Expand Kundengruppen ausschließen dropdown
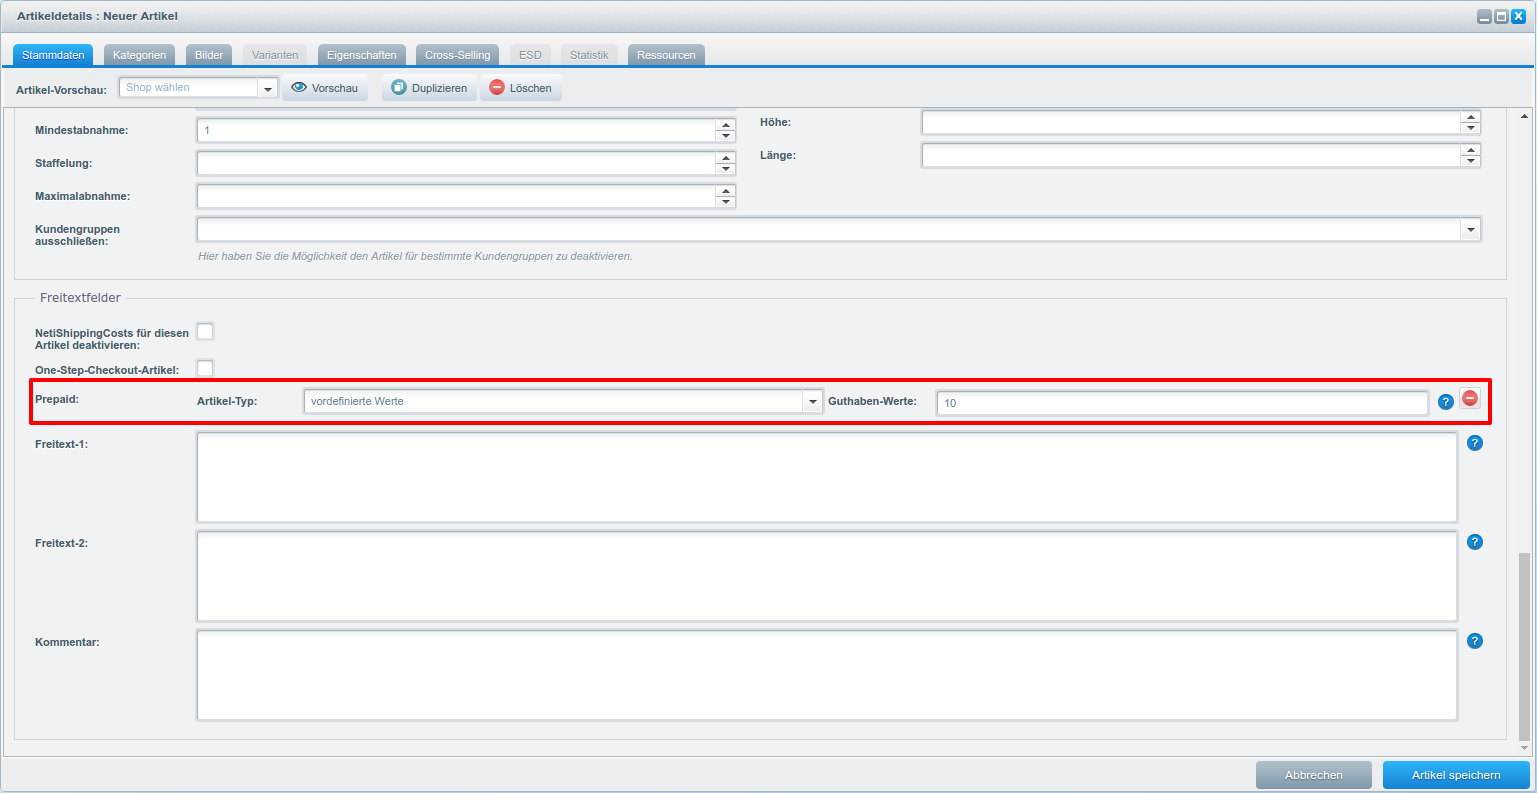The width and height of the screenshot is (1537, 793). point(1470,230)
